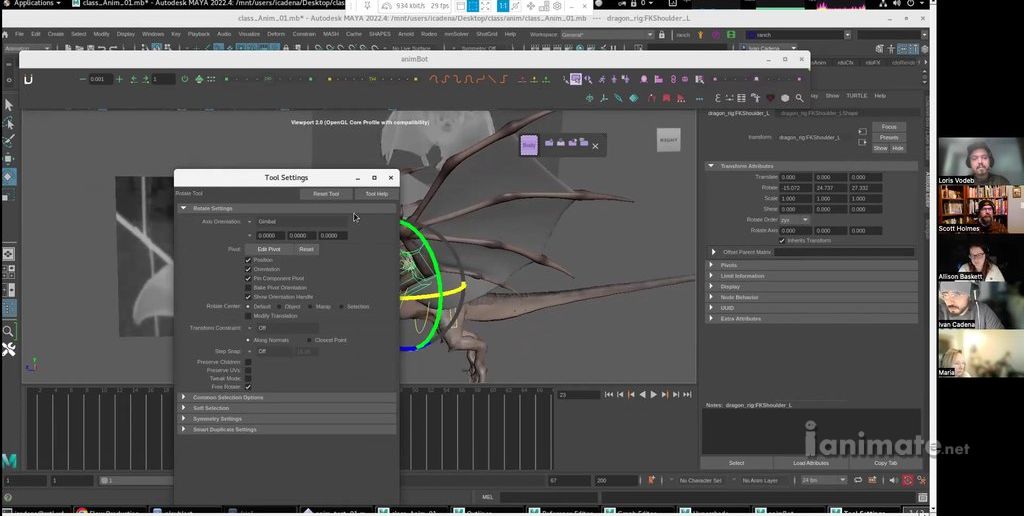Click the Play backwards button
This screenshot has width=1024, height=516.
(643, 395)
